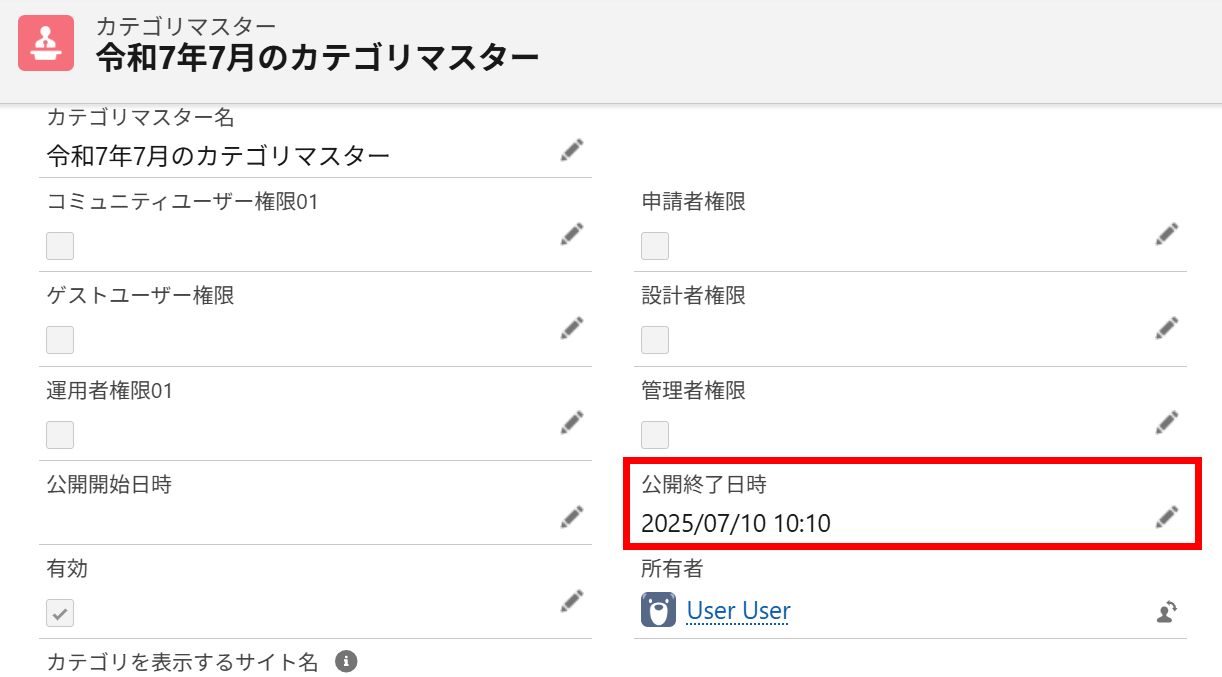Click the change owner icon beside 所有者
This screenshot has height=677, width=1222.
pyautogui.click(x=1166, y=612)
